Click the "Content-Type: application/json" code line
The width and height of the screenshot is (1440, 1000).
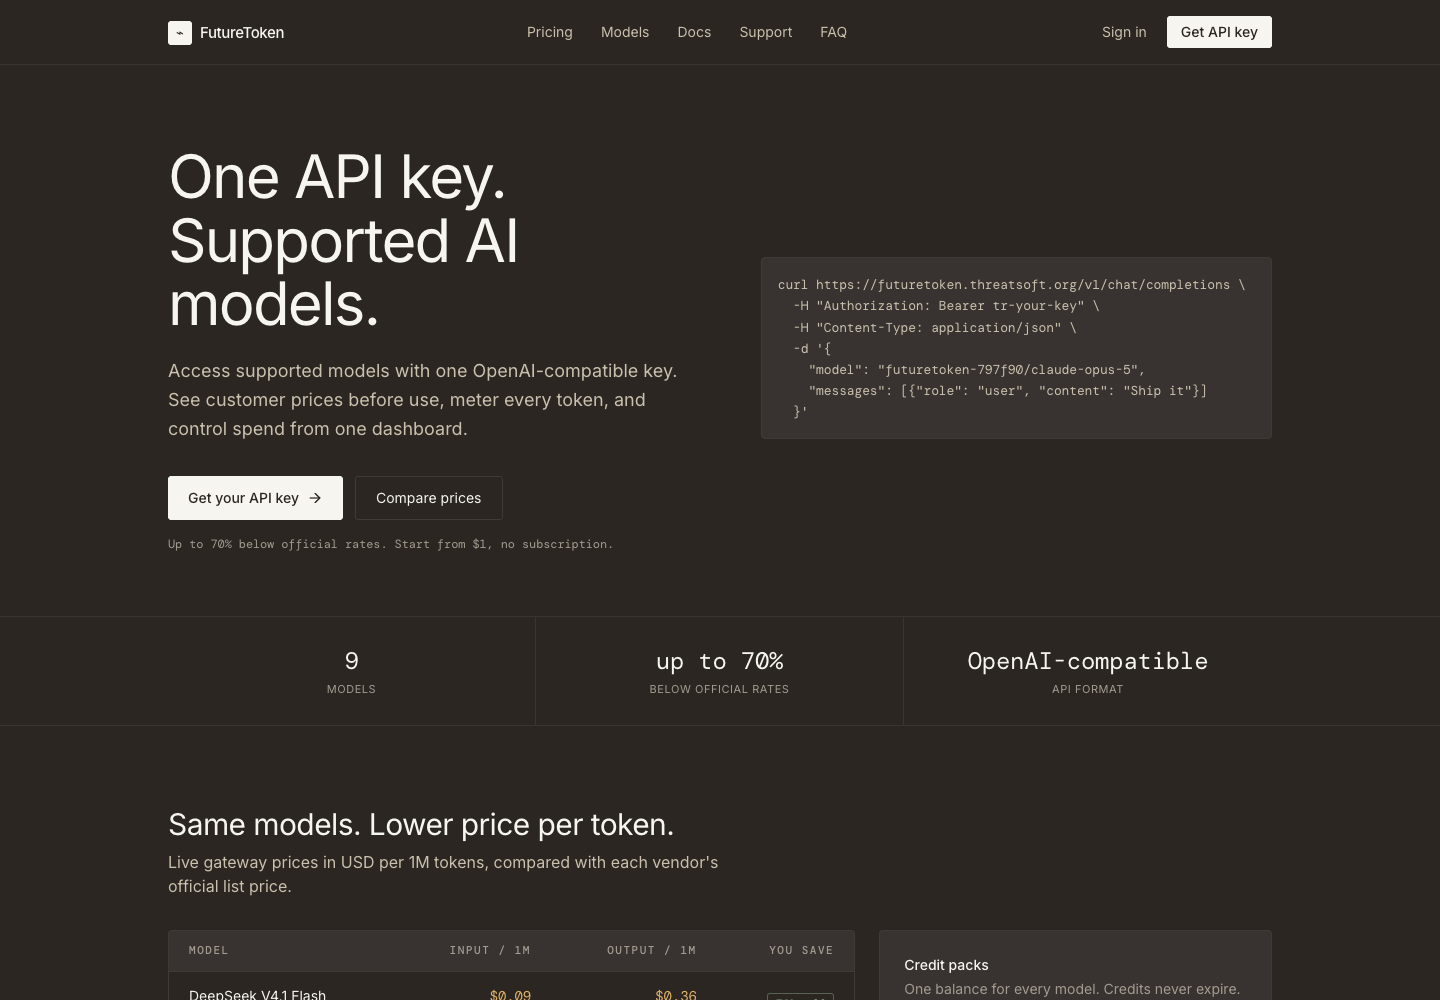tap(935, 328)
